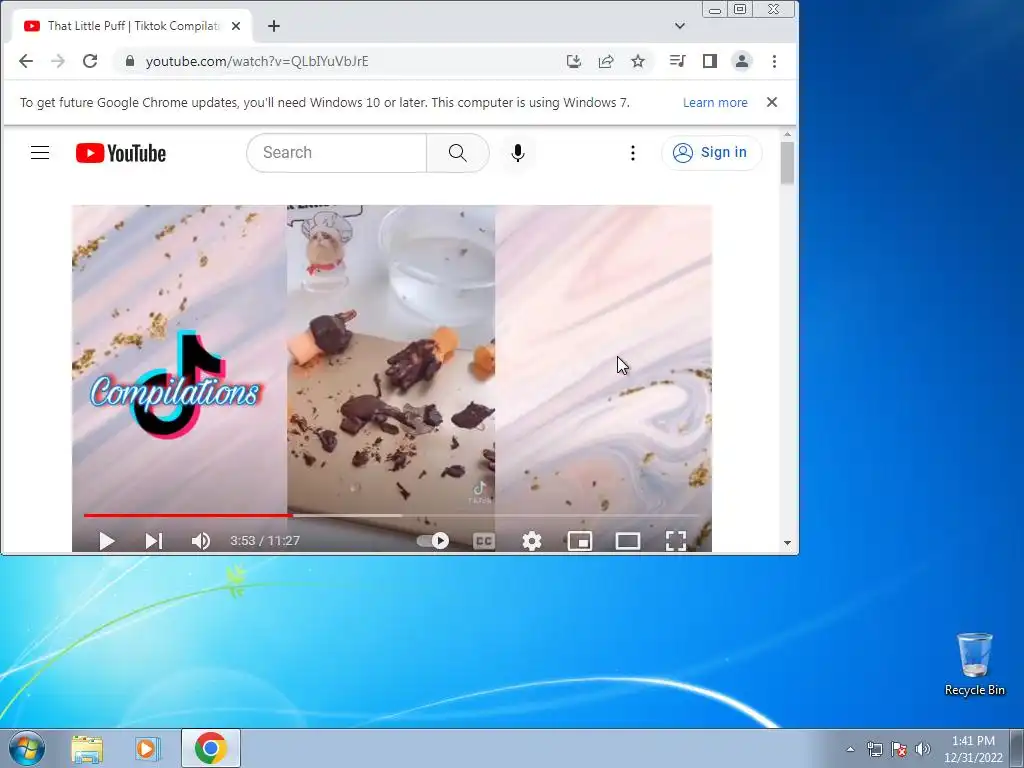Open the Action Center flag icon
The width and height of the screenshot is (1024, 768).
[899, 749]
